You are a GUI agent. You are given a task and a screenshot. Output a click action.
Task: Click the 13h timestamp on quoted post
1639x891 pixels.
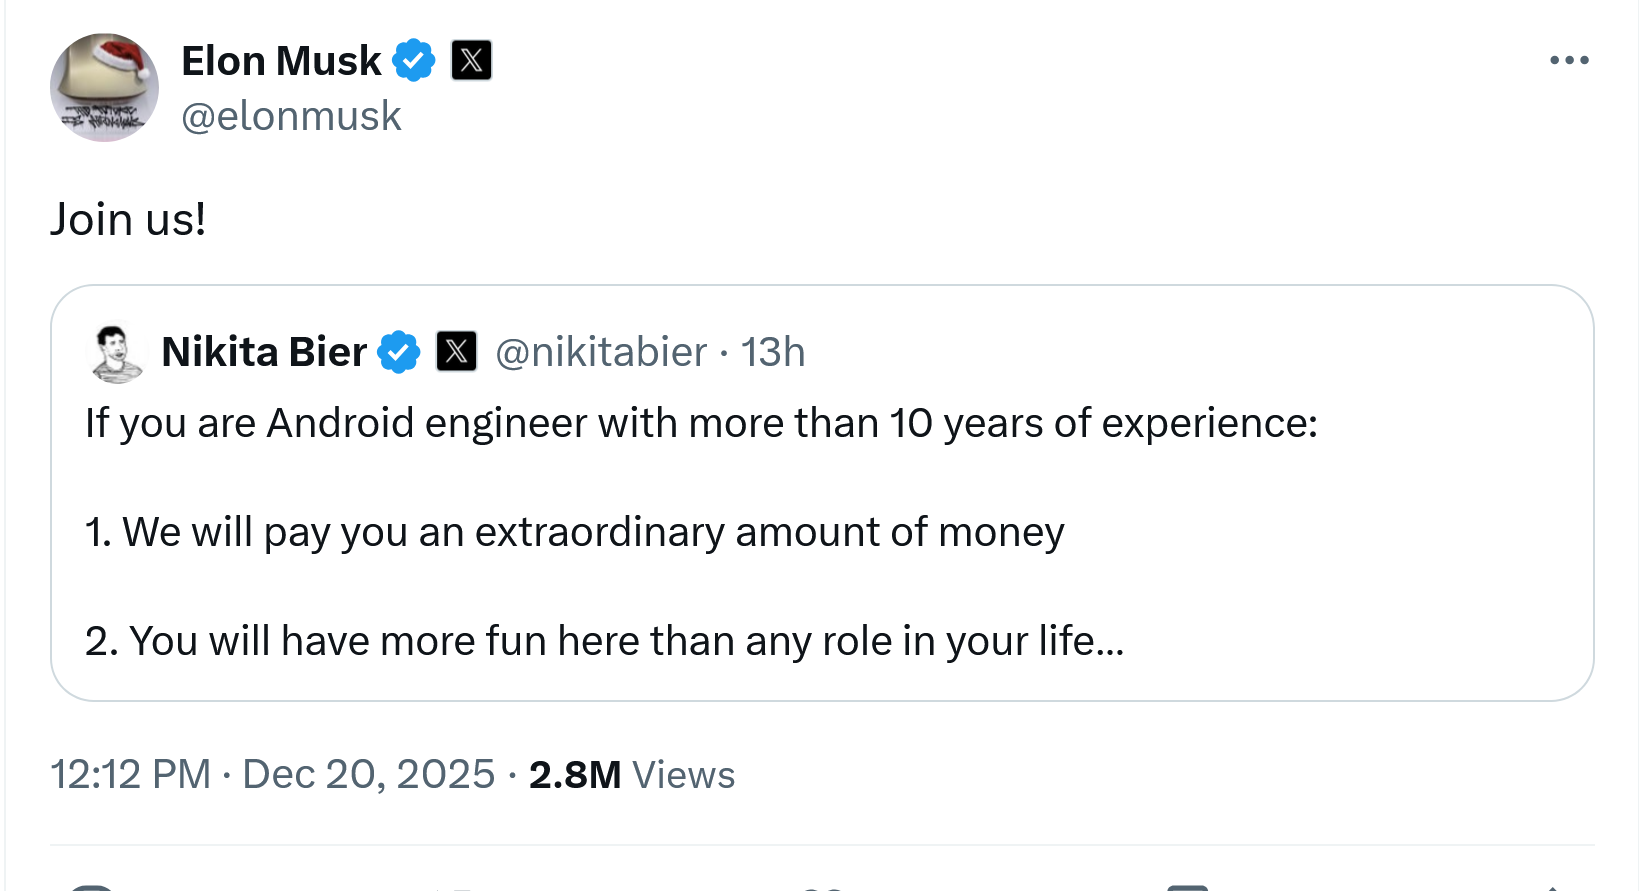773,352
